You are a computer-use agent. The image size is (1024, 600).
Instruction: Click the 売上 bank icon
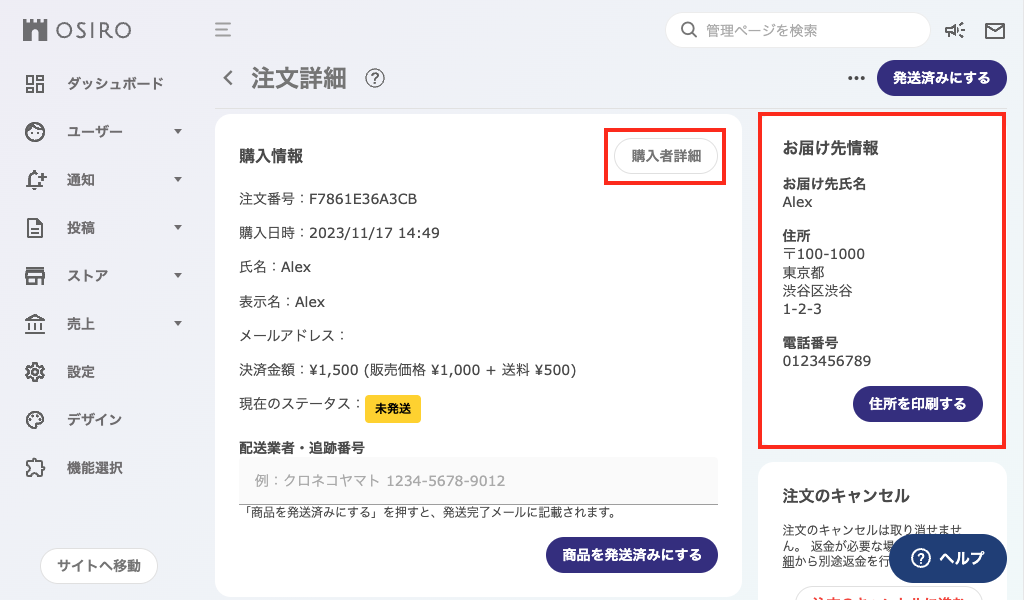click(x=35, y=324)
